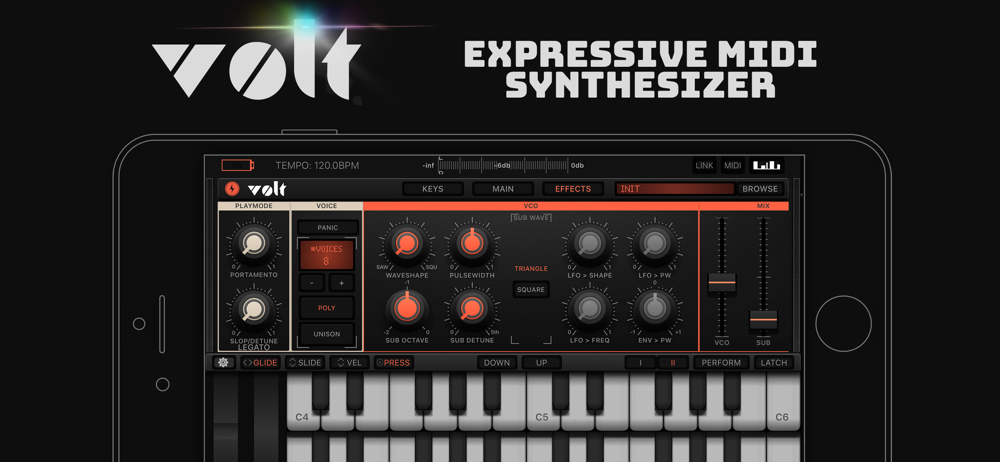Switch to the EFFECTS tab
Image resolution: width=1000 pixels, height=462 pixels.
point(573,189)
